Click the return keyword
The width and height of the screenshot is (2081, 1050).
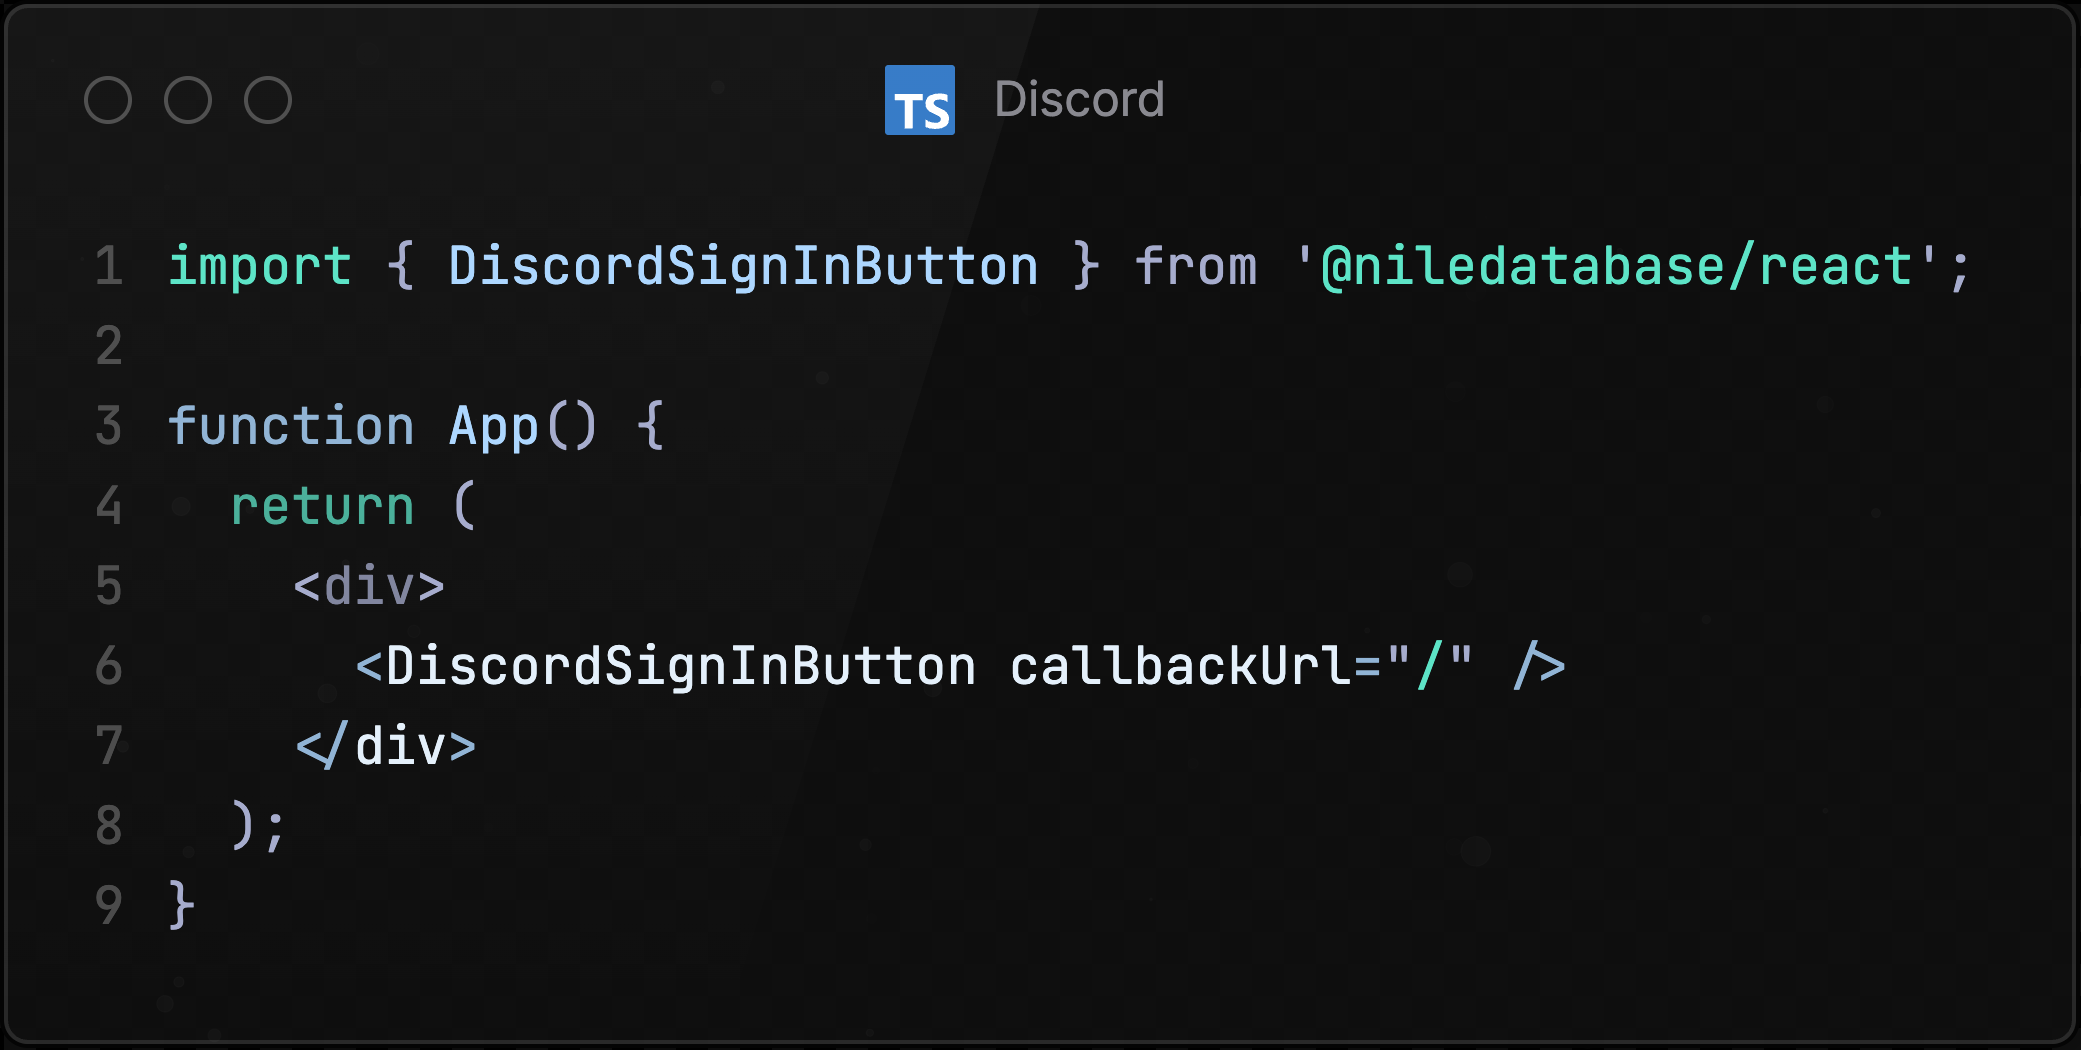coord(322,507)
